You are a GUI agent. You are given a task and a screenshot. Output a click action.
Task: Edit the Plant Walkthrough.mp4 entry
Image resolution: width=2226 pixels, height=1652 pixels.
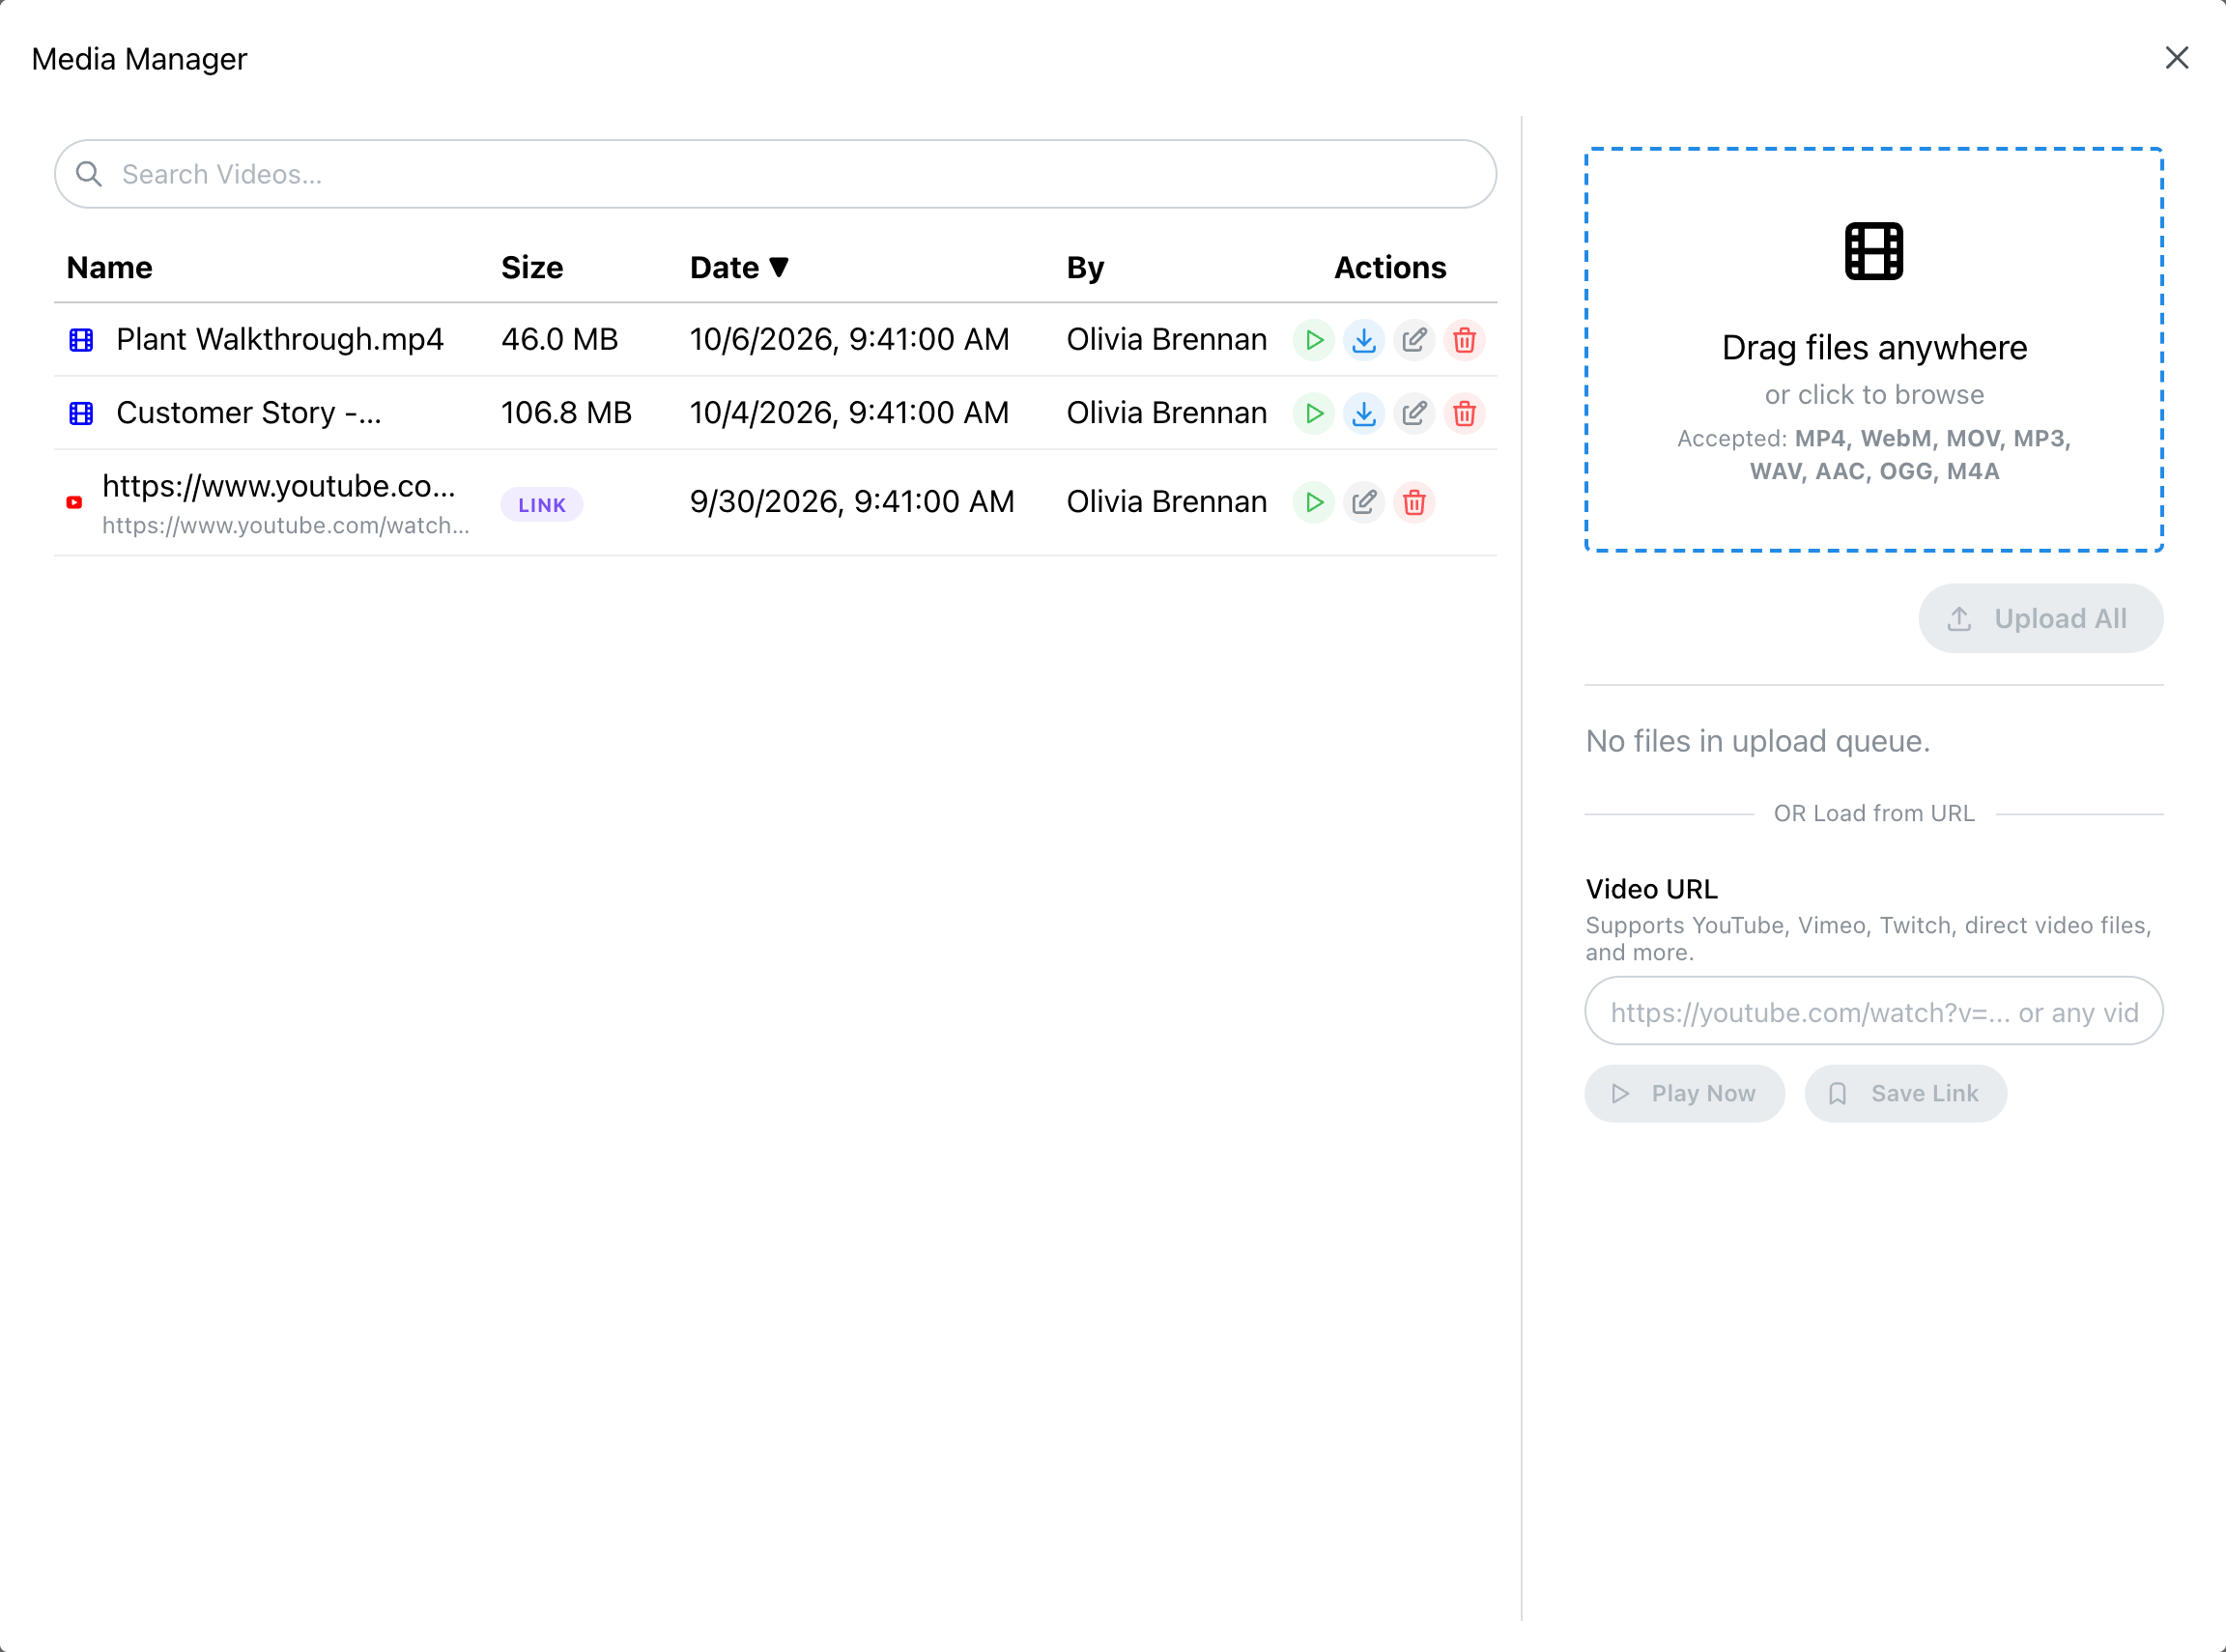click(1414, 340)
